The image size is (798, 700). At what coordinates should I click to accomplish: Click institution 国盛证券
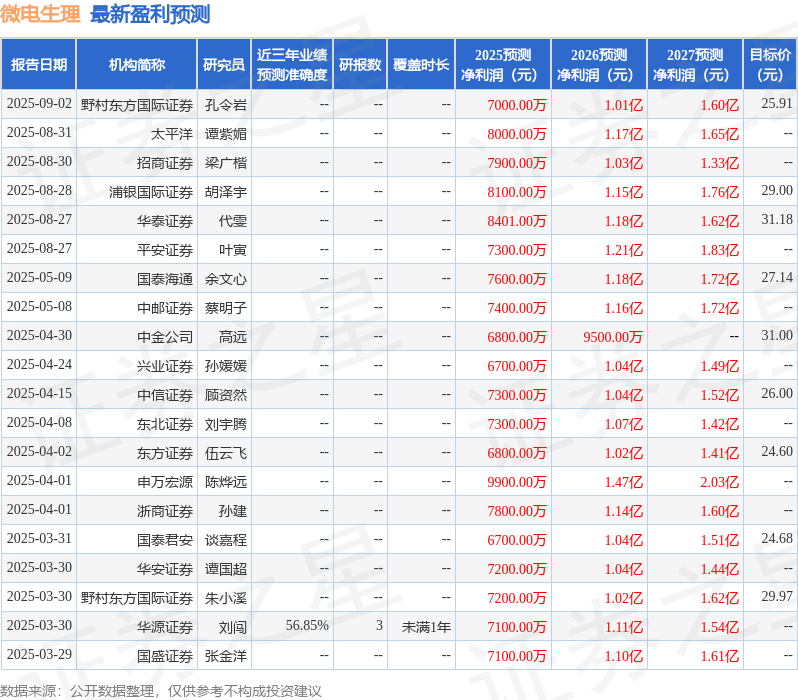[165, 657]
